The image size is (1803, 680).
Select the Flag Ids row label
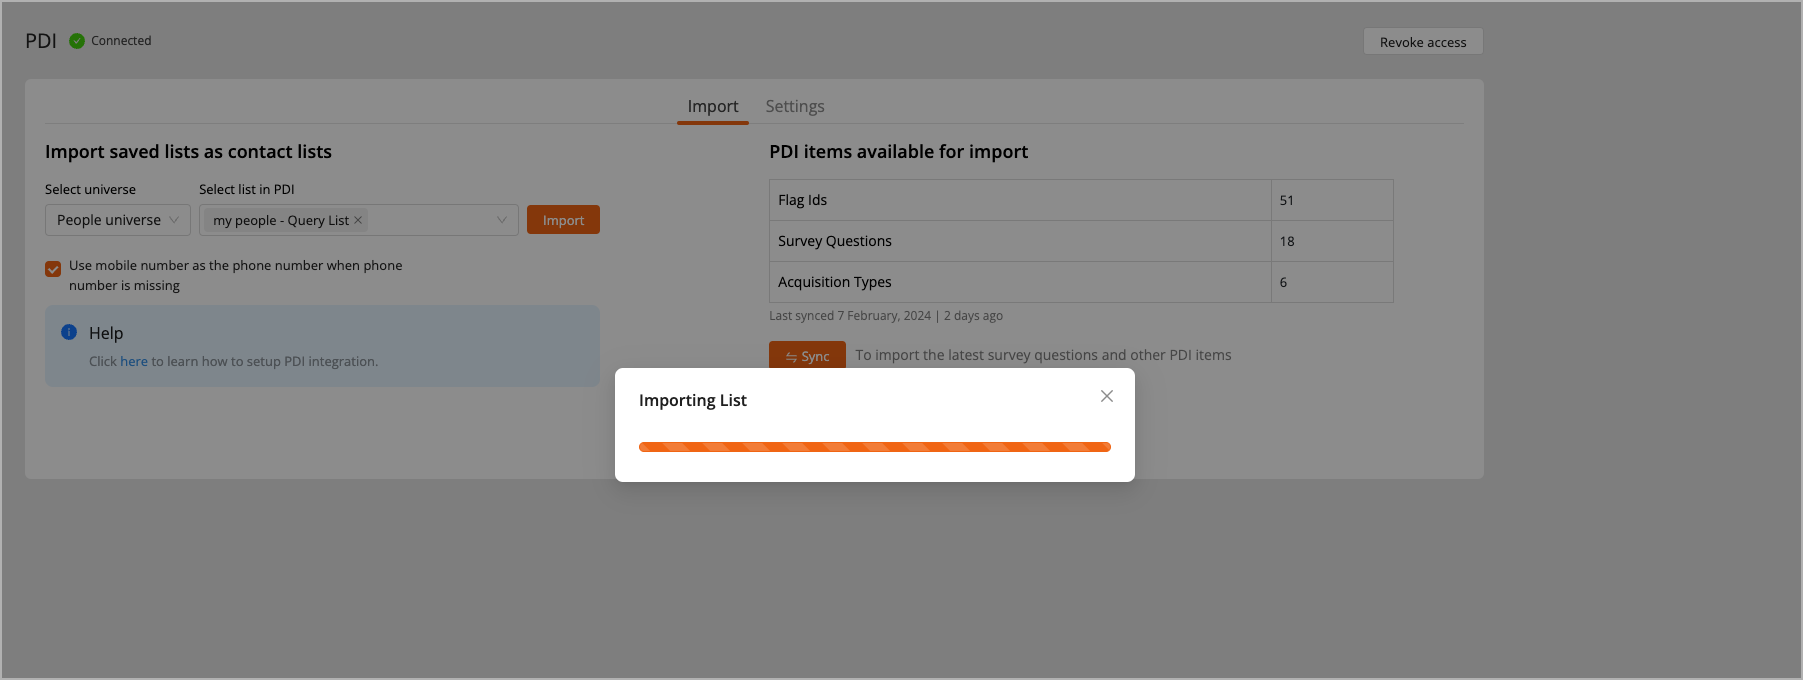803,200
